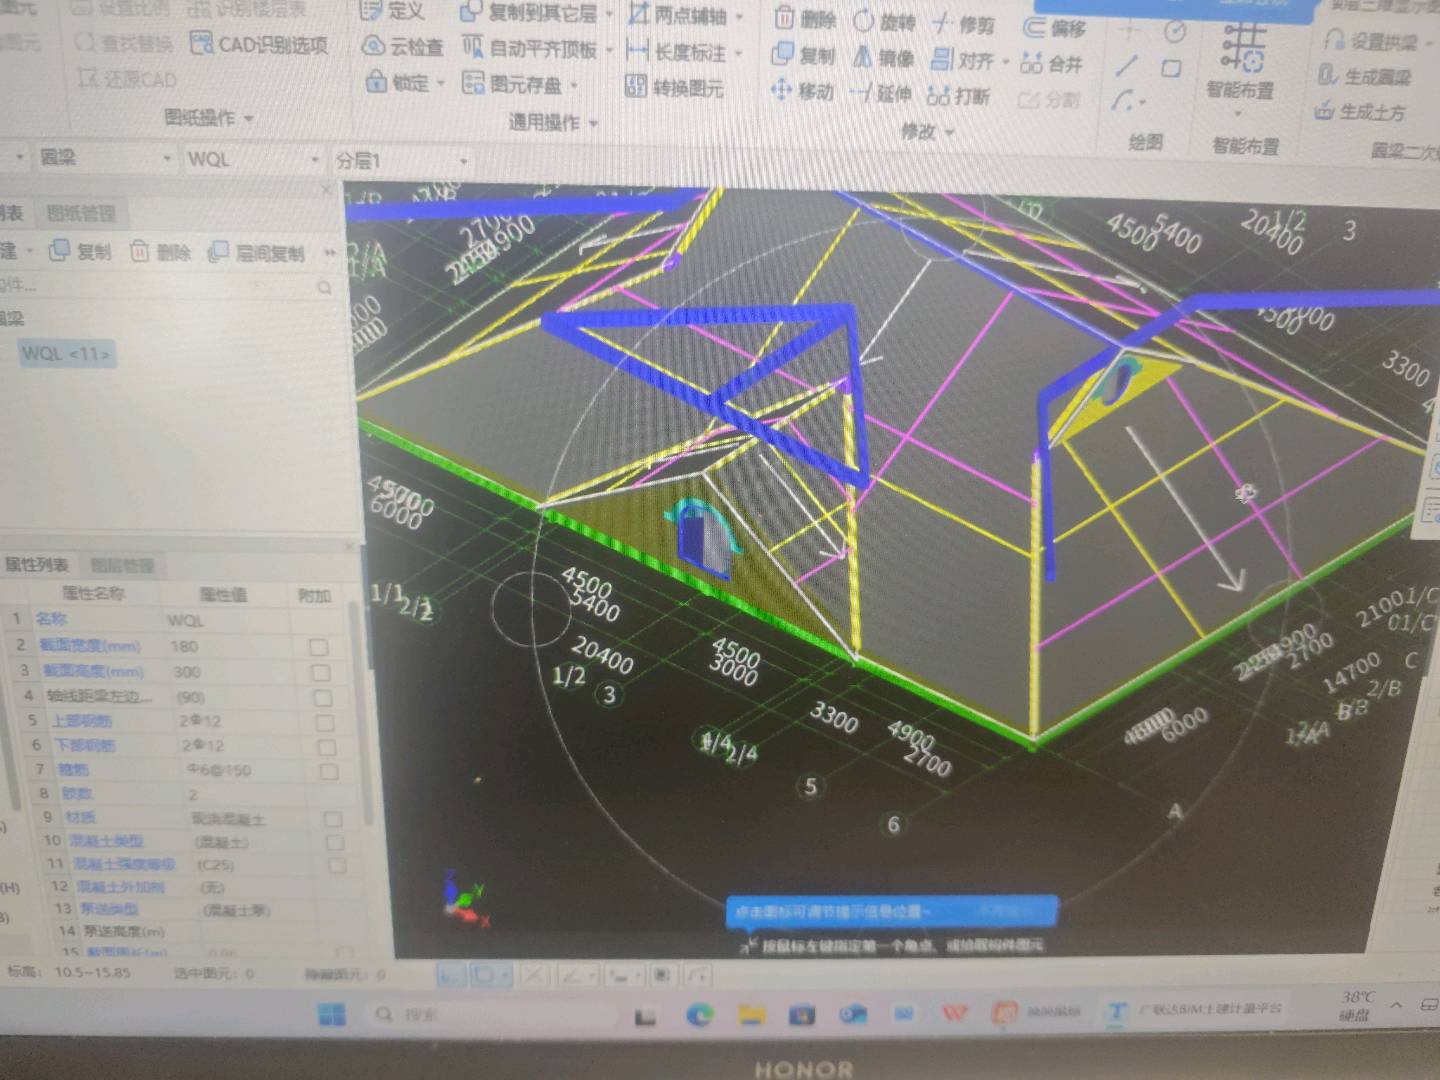This screenshot has width=1440, height=1080.
Task: Open the 对齐 dropdown arrow
Action: [1006, 62]
